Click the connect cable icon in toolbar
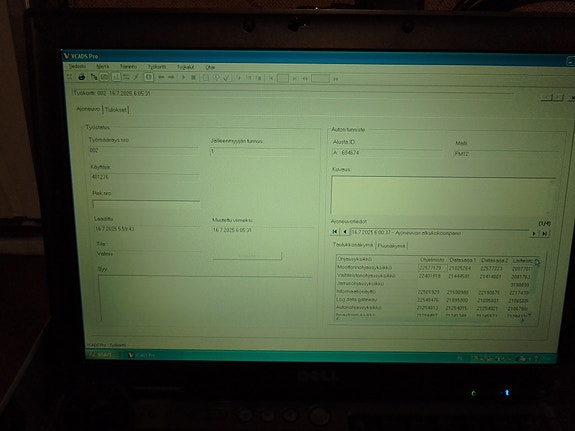This screenshot has height=431, width=575. 94,77
